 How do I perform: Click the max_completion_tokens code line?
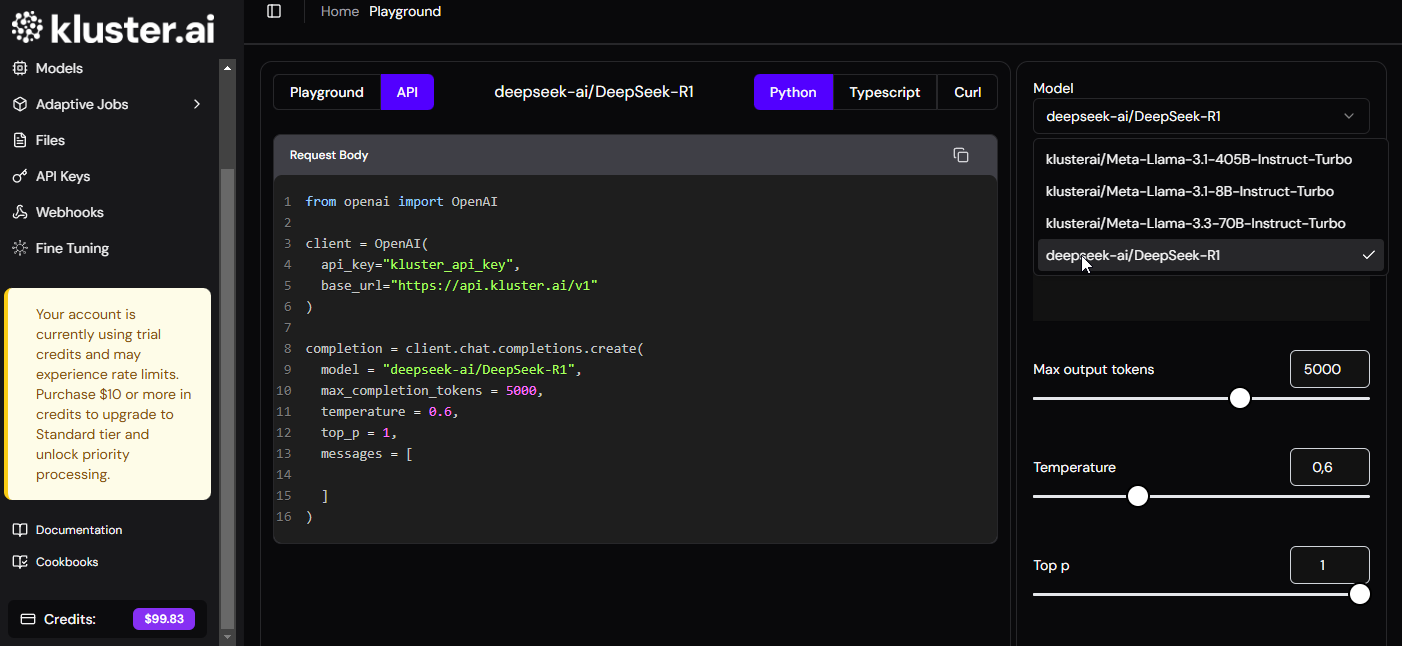(x=432, y=390)
